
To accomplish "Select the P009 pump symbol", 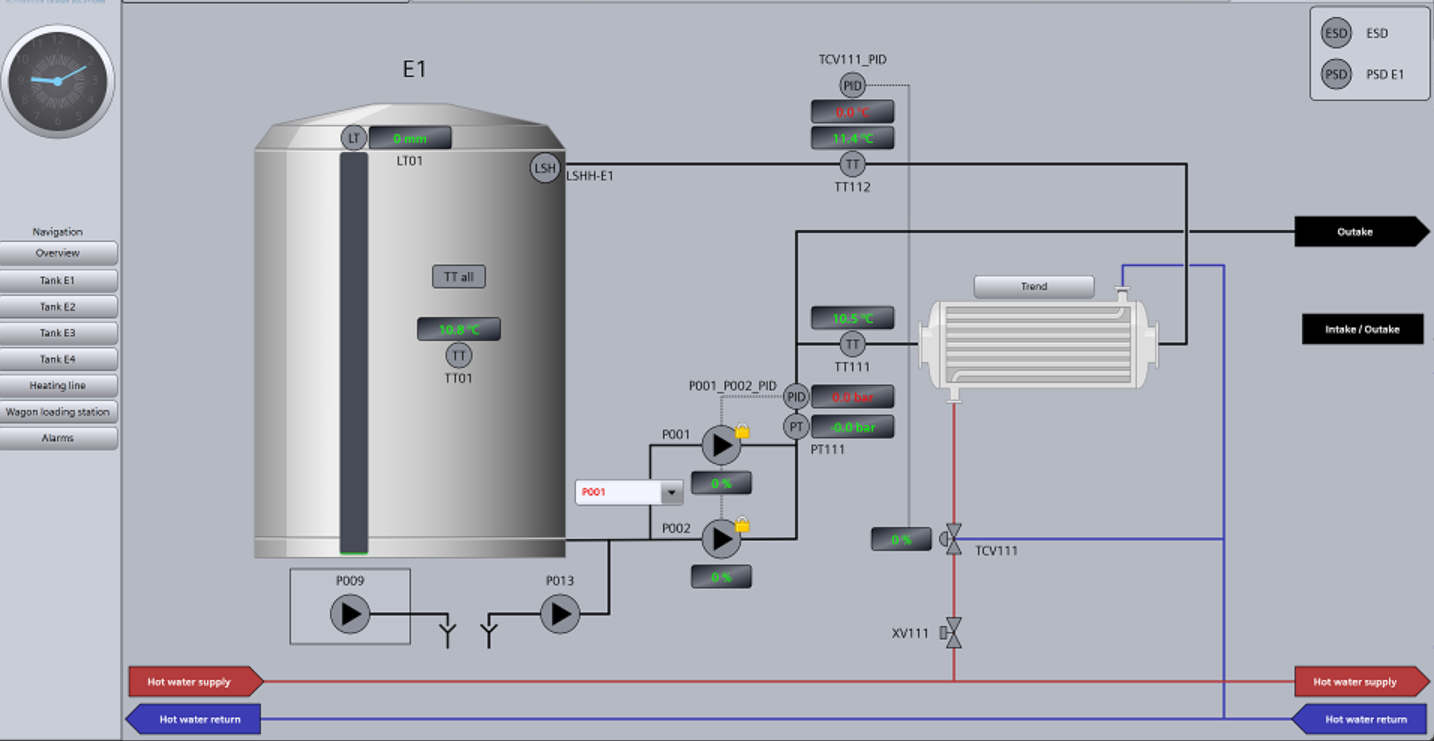I will [x=350, y=614].
